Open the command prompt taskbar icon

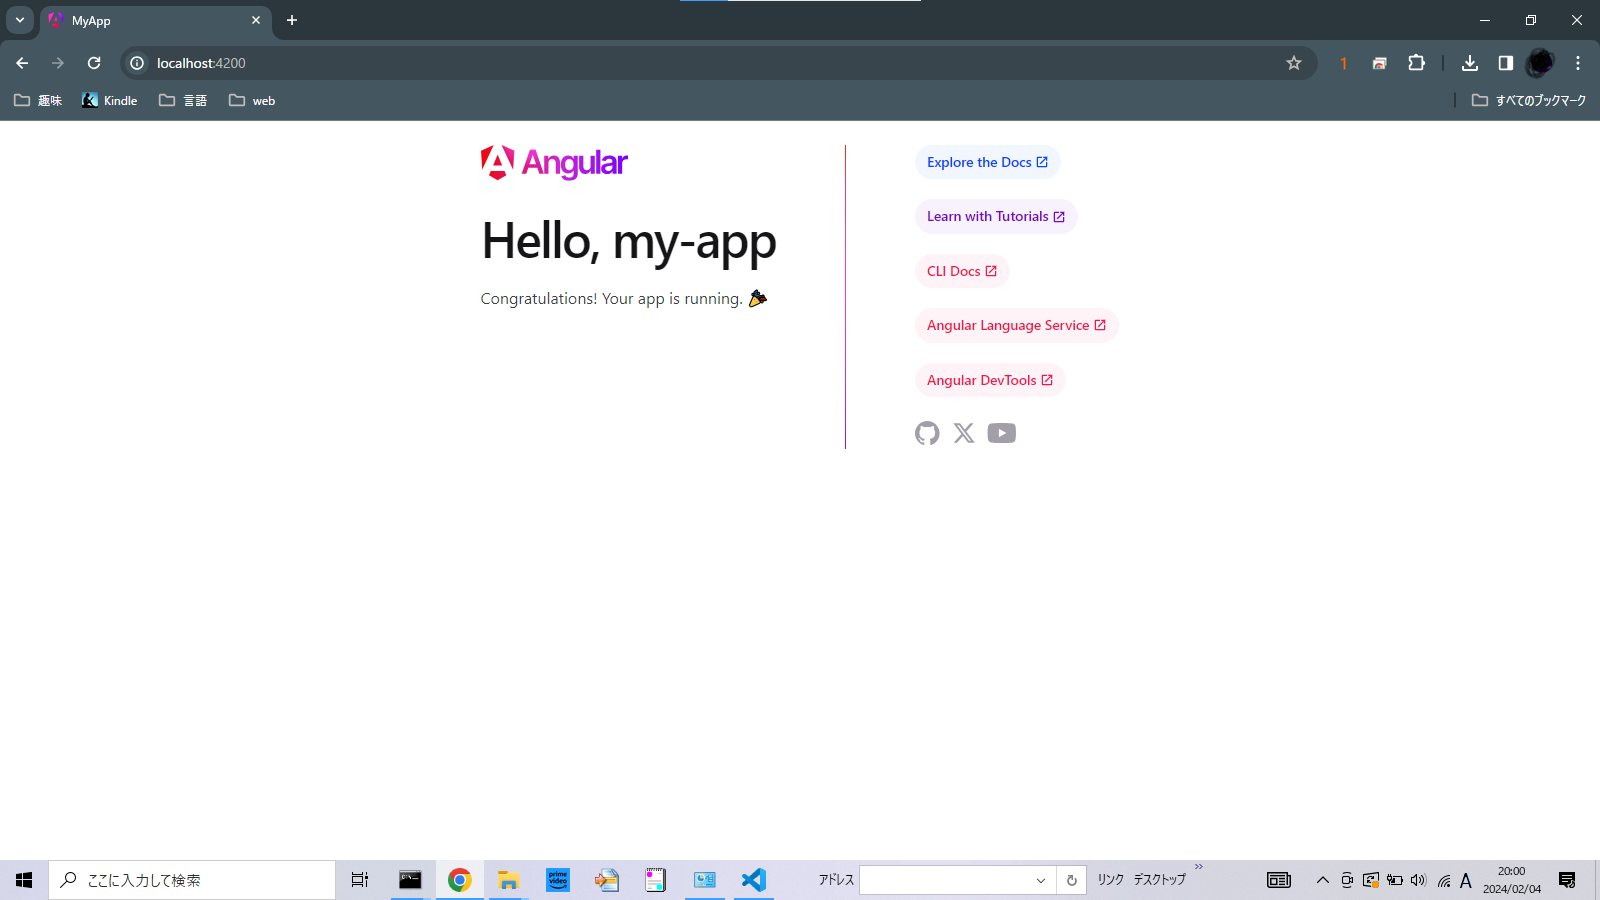click(410, 880)
